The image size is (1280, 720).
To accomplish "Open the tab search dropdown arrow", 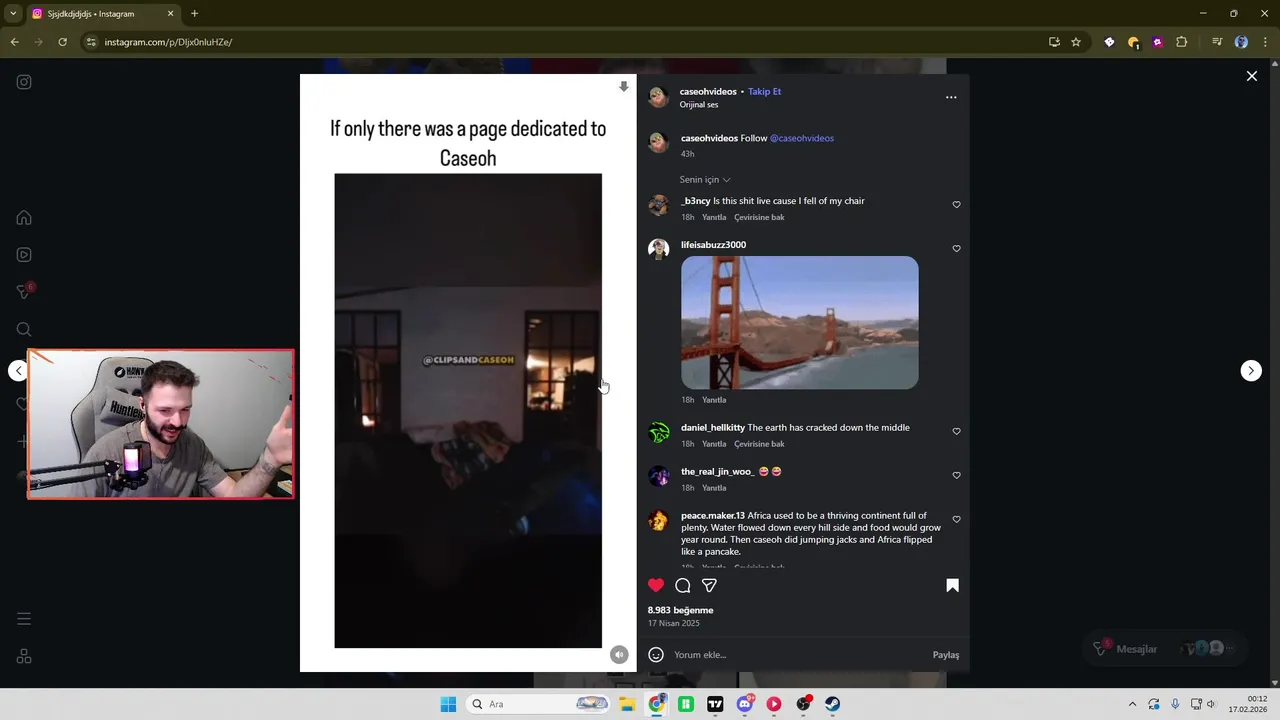I will (x=14, y=13).
